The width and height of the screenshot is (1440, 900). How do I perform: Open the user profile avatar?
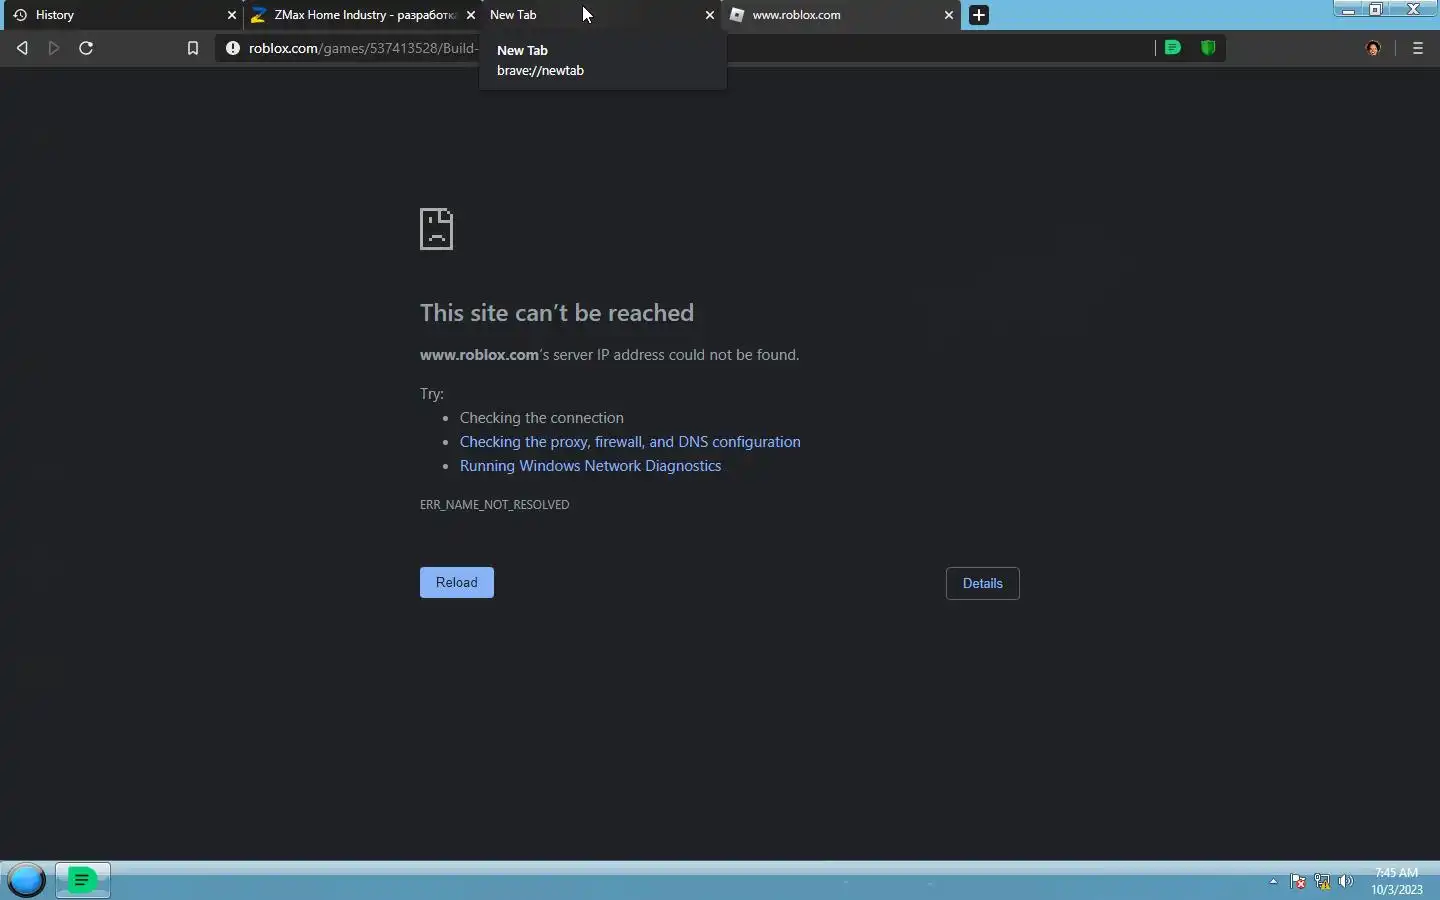click(x=1374, y=48)
